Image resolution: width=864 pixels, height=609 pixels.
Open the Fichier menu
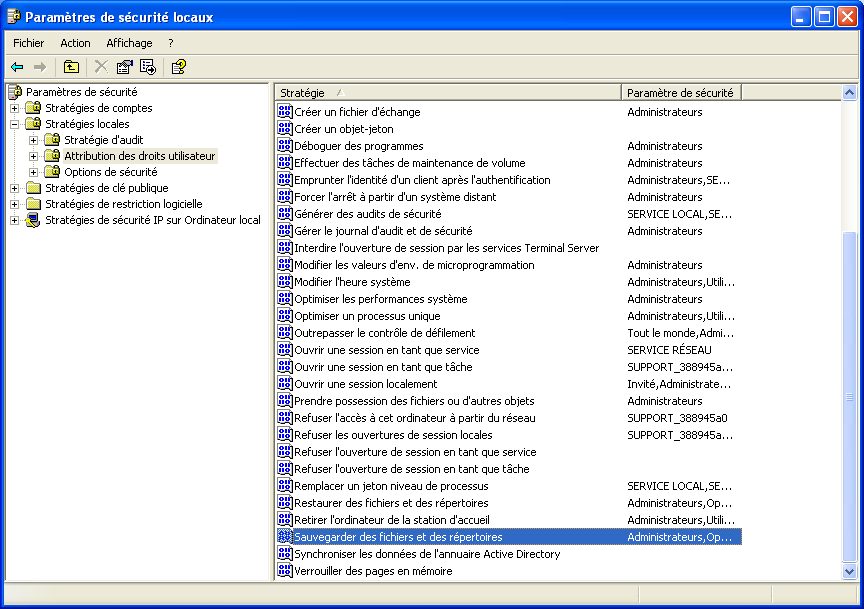pos(28,43)
